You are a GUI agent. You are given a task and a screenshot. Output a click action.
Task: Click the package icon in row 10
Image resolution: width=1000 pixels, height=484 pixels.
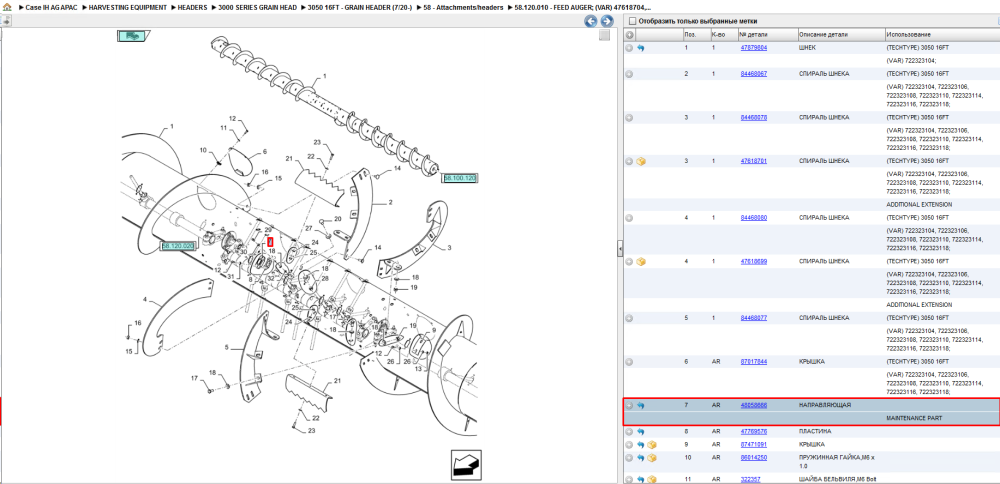pos(651,457)
